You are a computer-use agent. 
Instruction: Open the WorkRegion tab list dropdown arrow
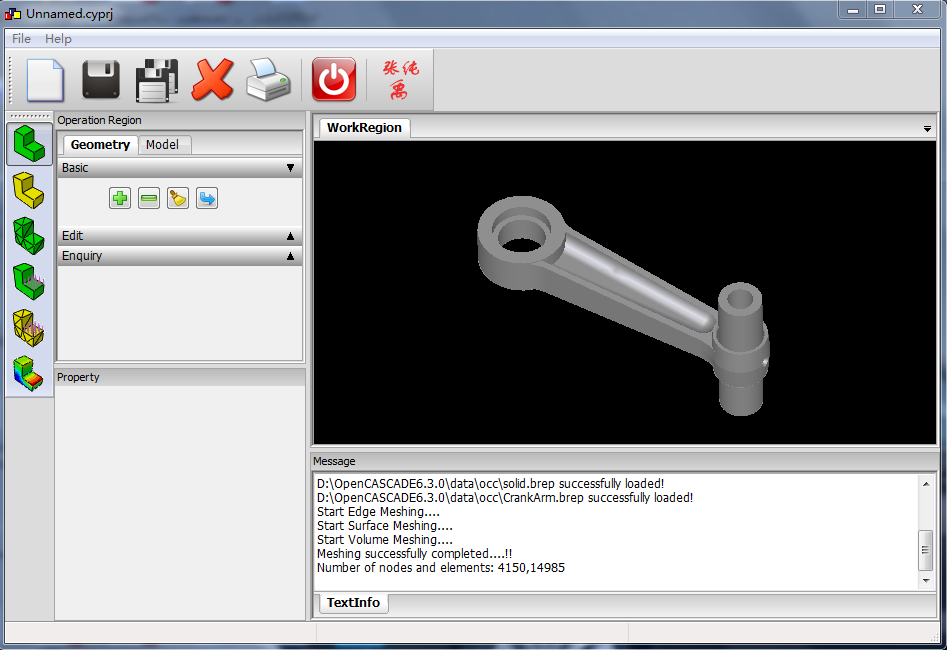click(927, 129)
